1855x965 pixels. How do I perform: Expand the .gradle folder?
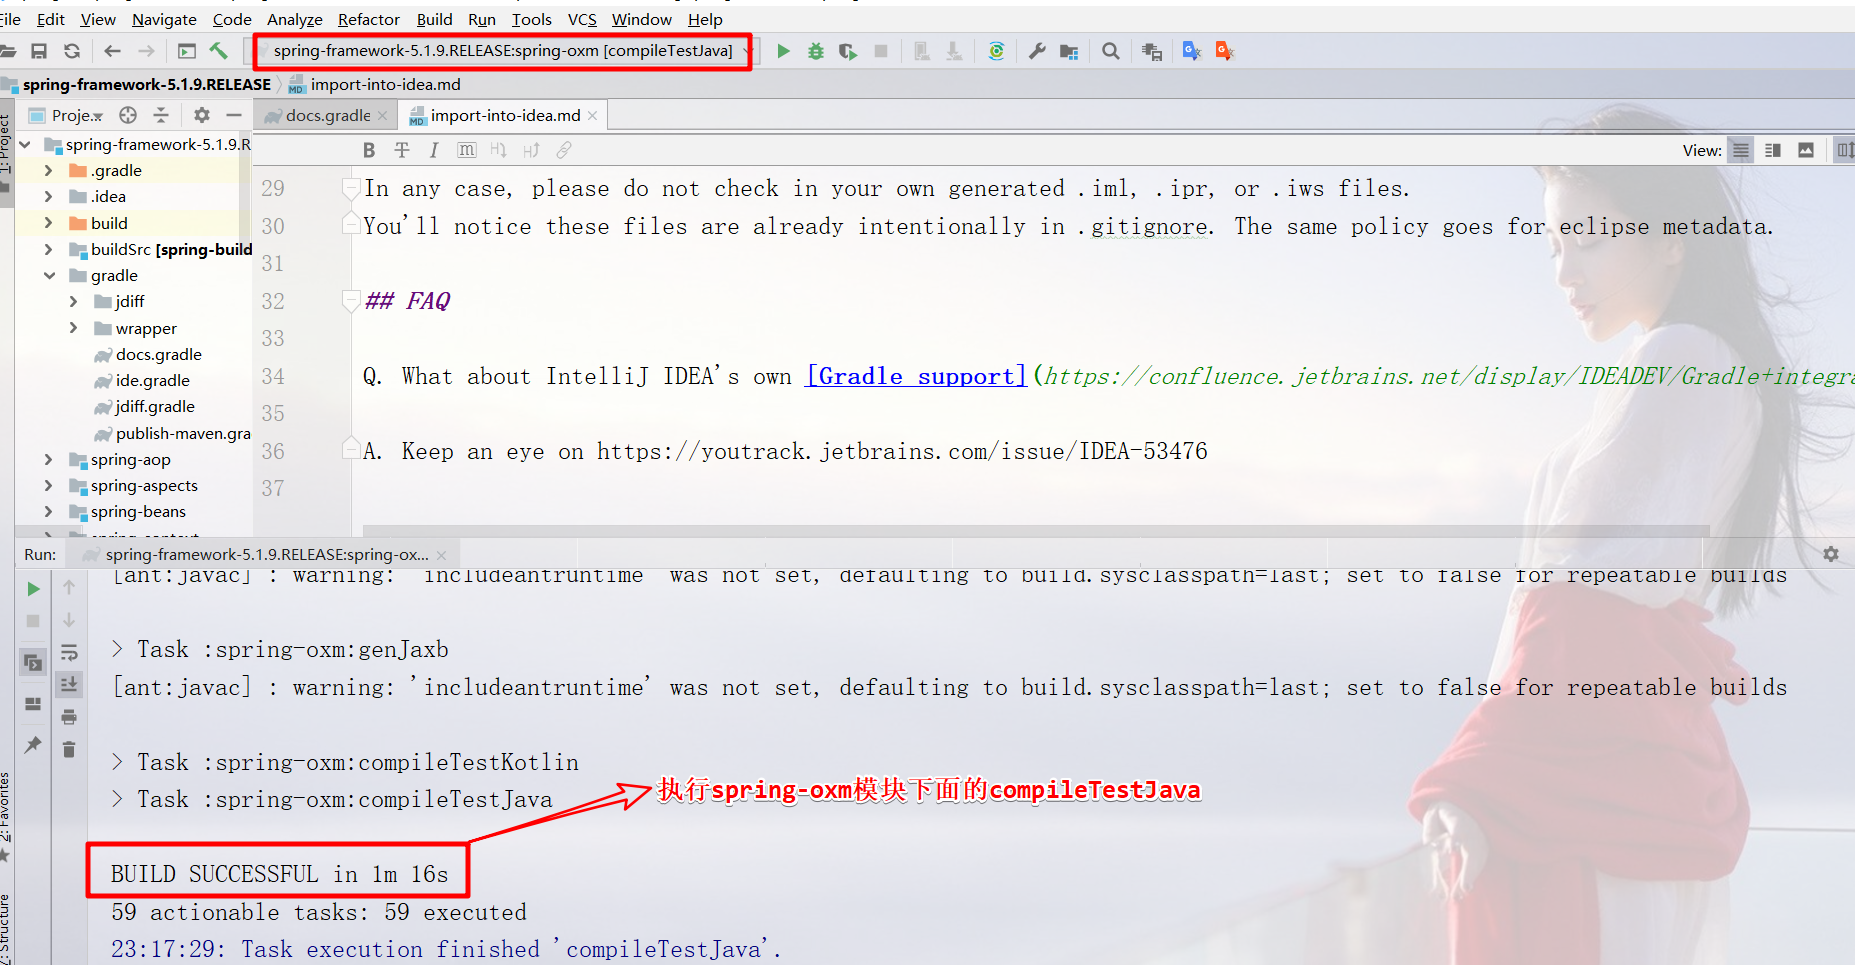click(48, 171)
